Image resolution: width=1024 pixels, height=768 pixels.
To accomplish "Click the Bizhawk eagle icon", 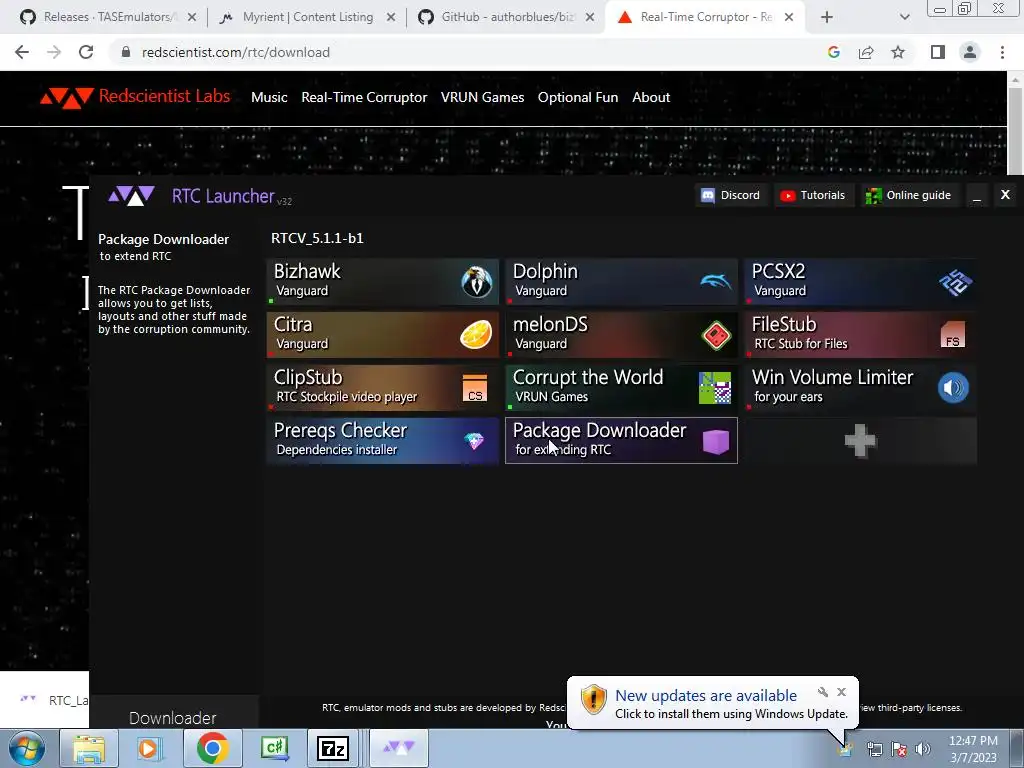I will (x=477, y=282).
